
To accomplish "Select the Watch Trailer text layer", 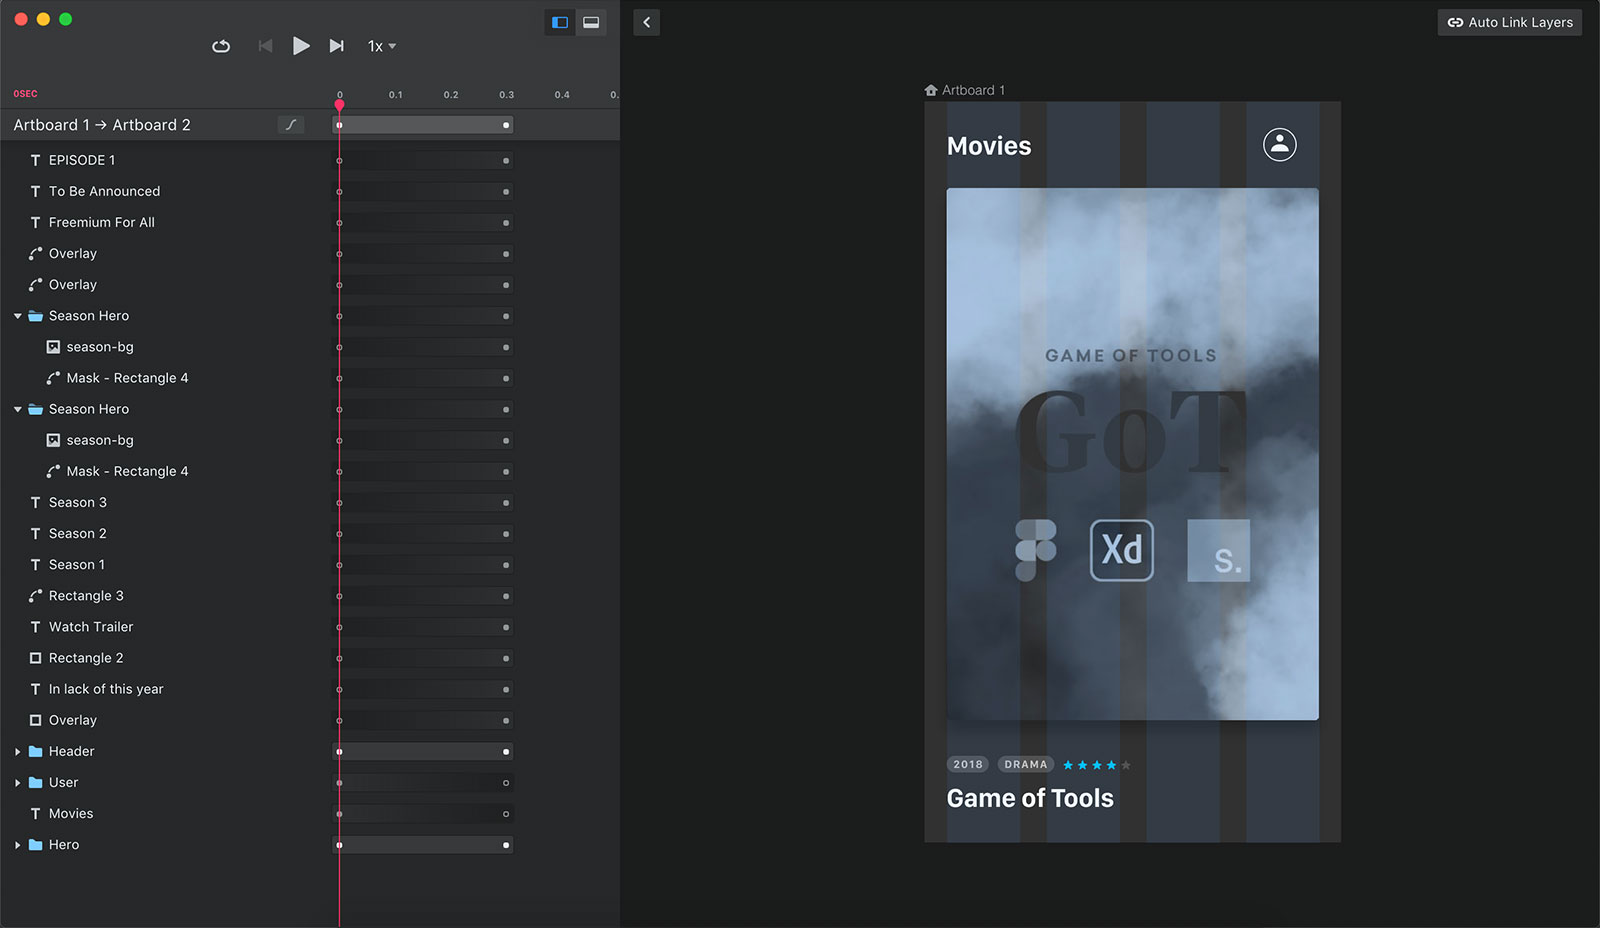I will 91,627.
